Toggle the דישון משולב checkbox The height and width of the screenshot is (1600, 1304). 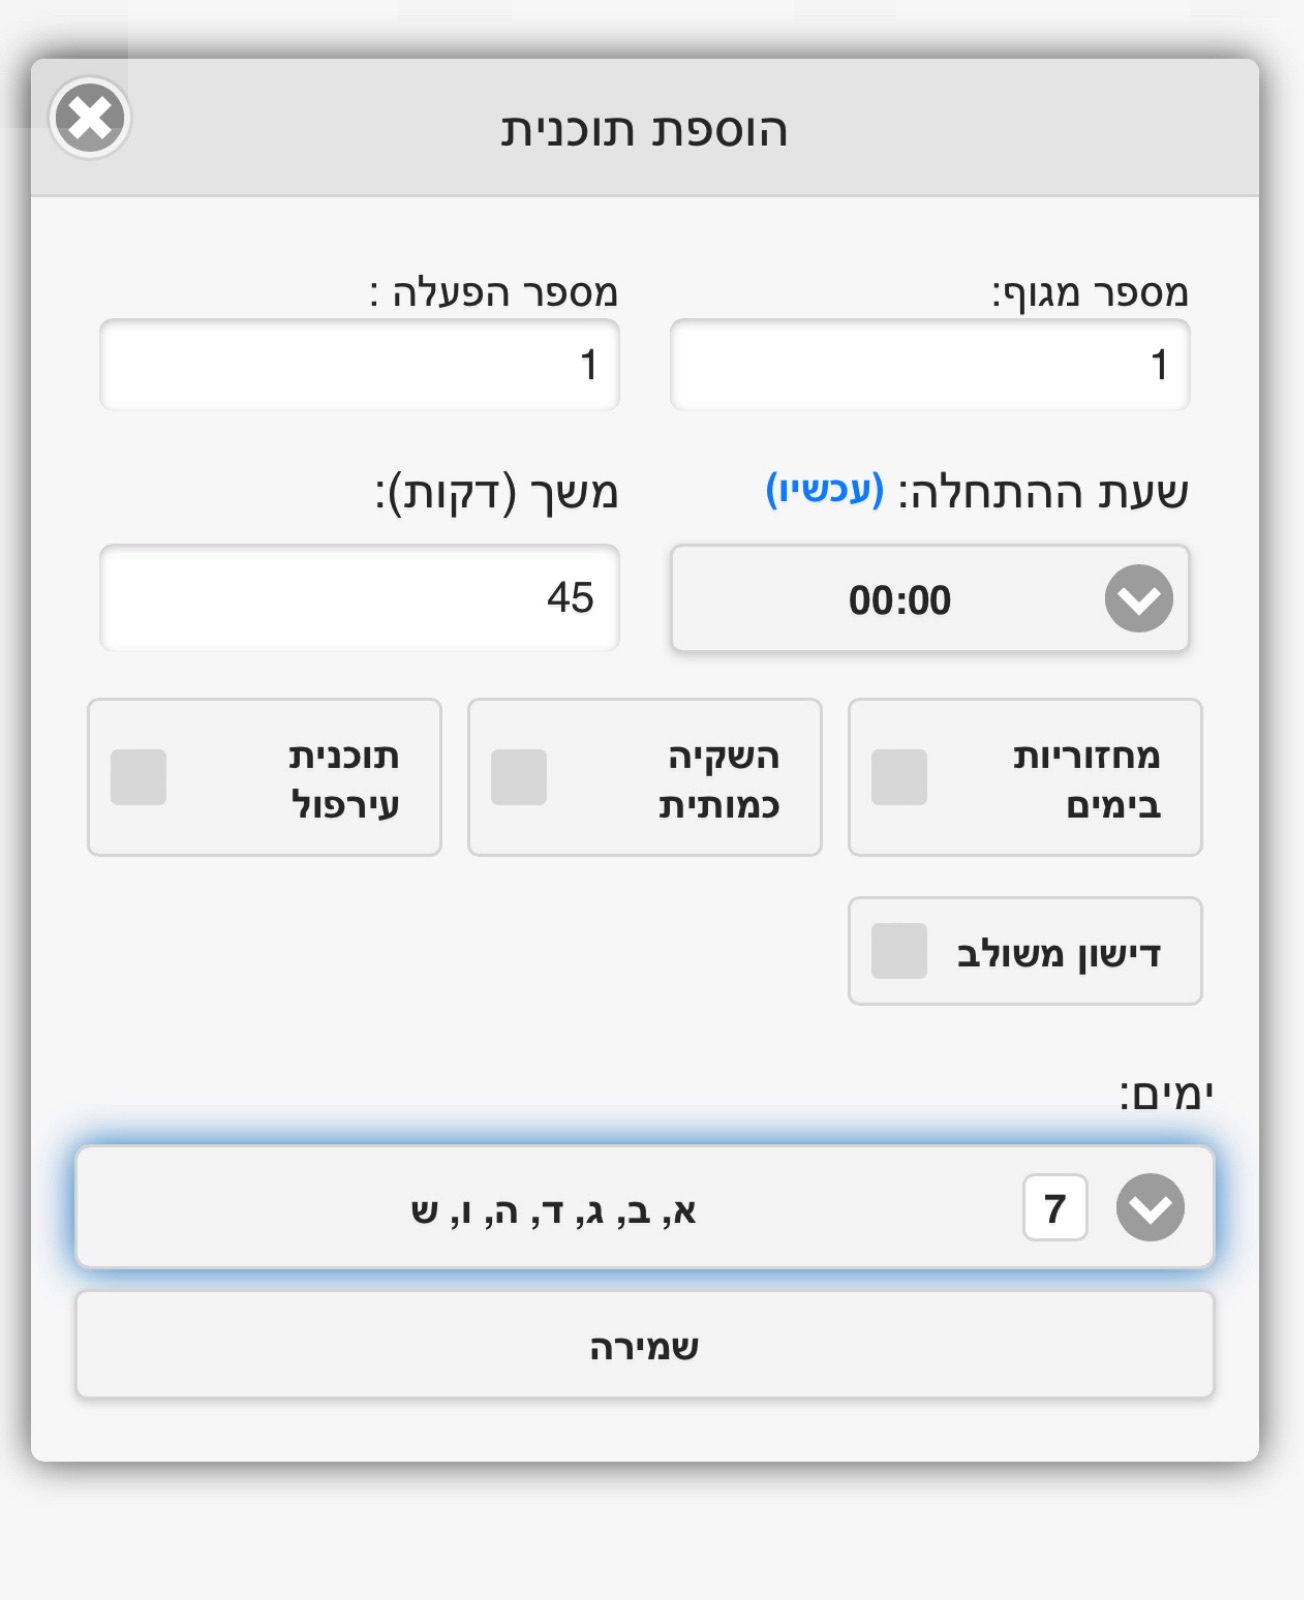[899, 950]
